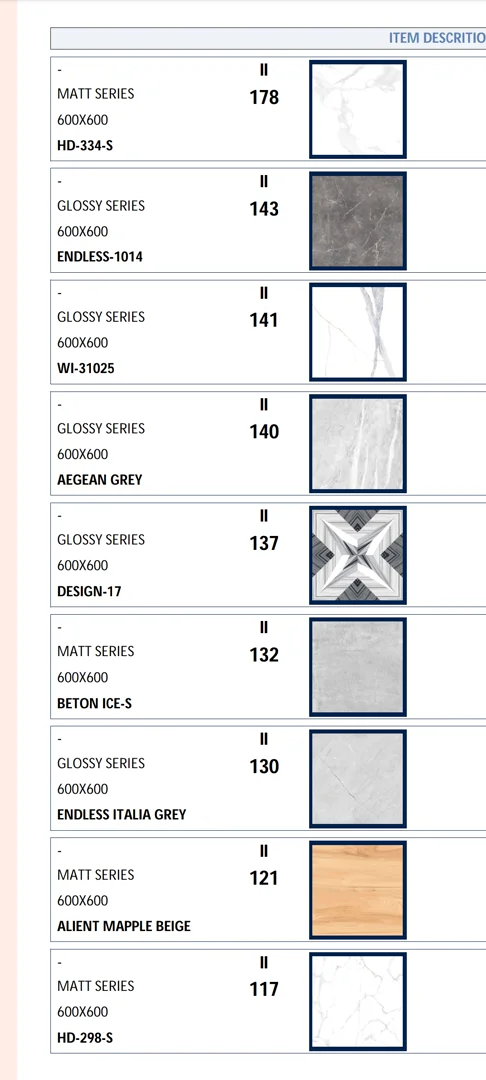
Task: Select the ALIENT MAPPLE BEIGE item name
Action: (x=124, y=926)
